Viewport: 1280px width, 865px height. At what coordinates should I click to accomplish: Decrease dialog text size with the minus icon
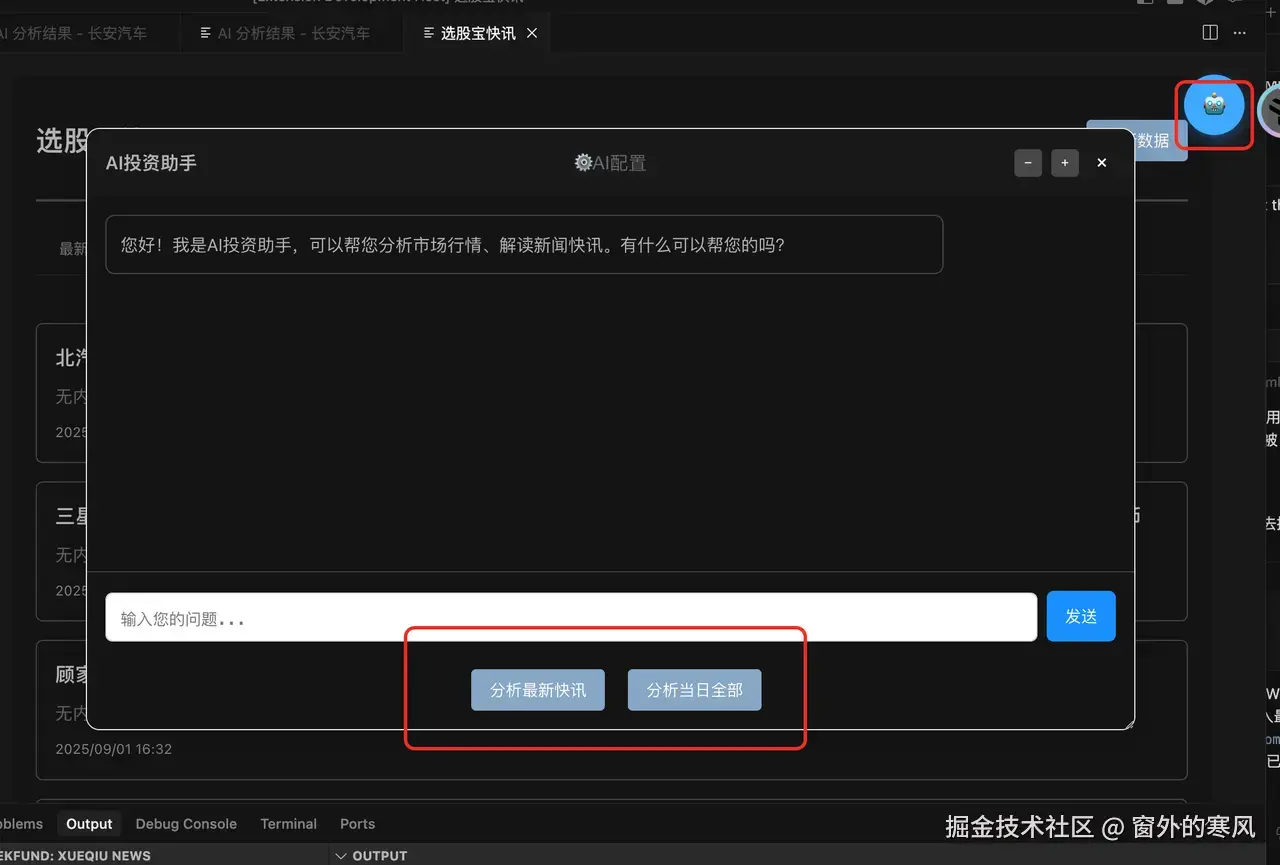pos(1028,162)
